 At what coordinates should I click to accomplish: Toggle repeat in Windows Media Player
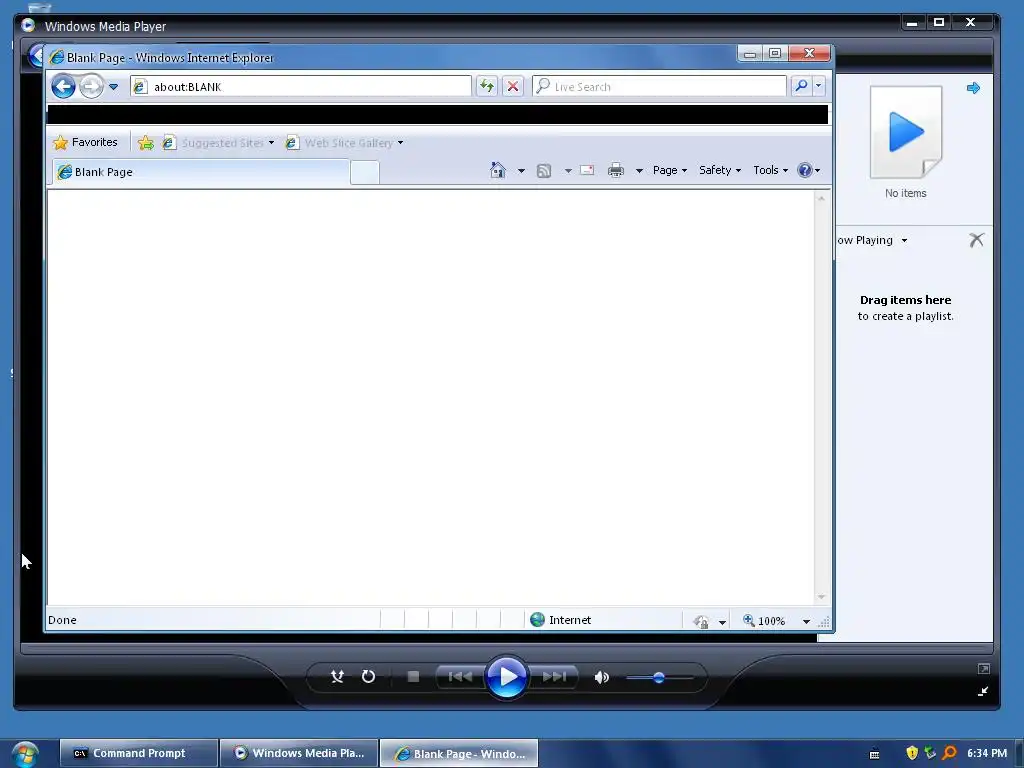click(x=368, y=677)
